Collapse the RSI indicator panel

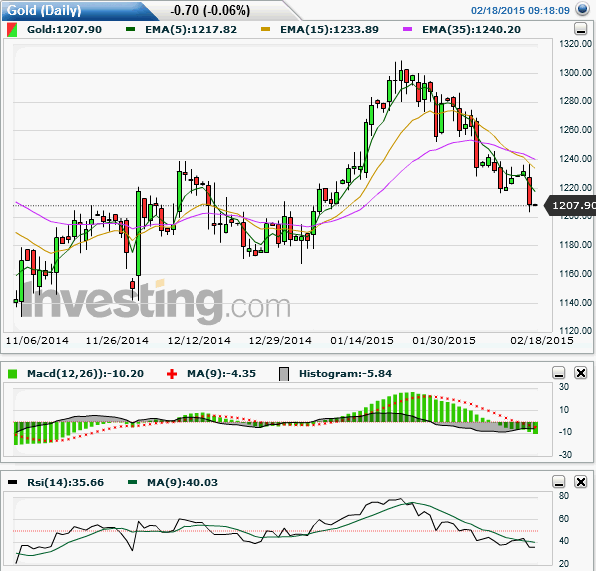pos(558,482)
